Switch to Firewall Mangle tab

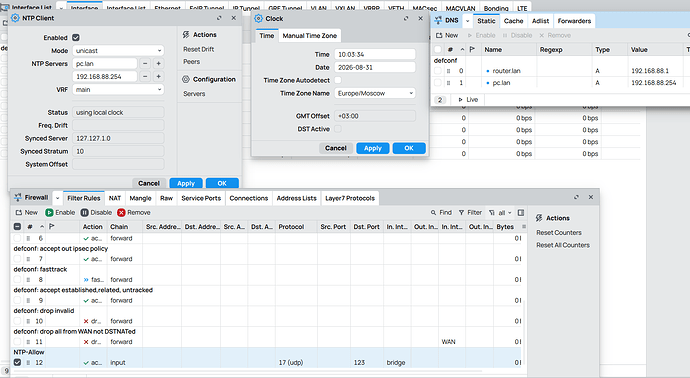(x=140, y=198)
